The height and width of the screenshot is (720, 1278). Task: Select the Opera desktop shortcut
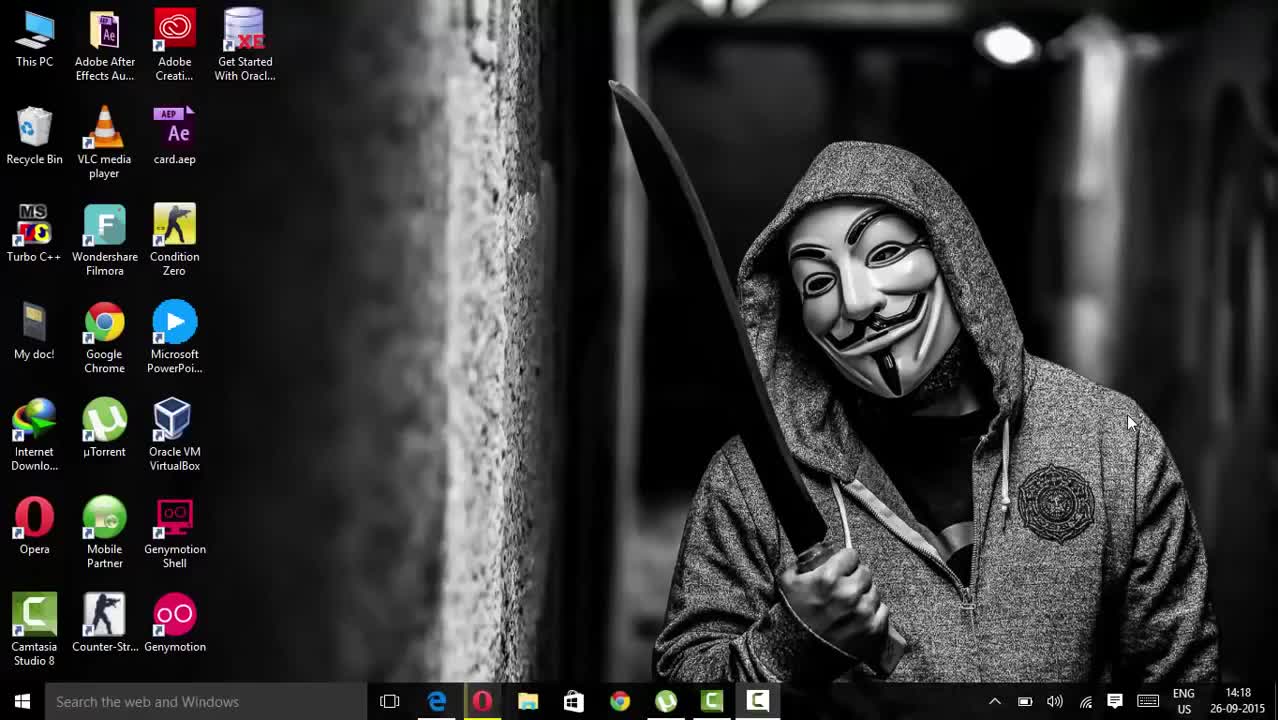[34, 527]
